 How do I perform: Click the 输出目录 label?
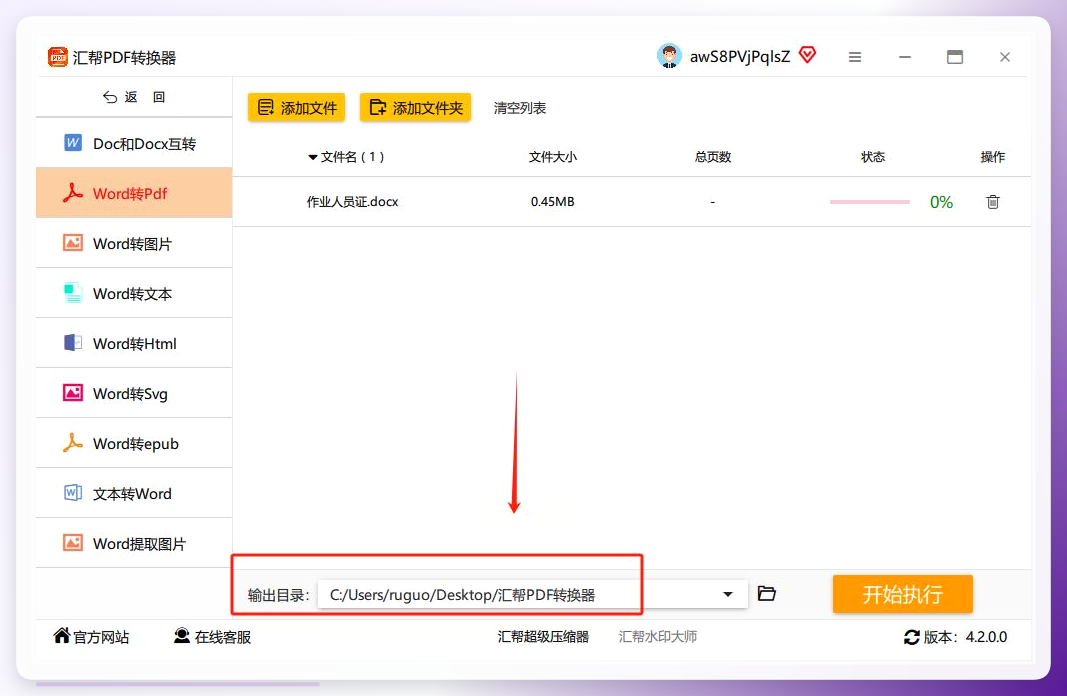278,595
